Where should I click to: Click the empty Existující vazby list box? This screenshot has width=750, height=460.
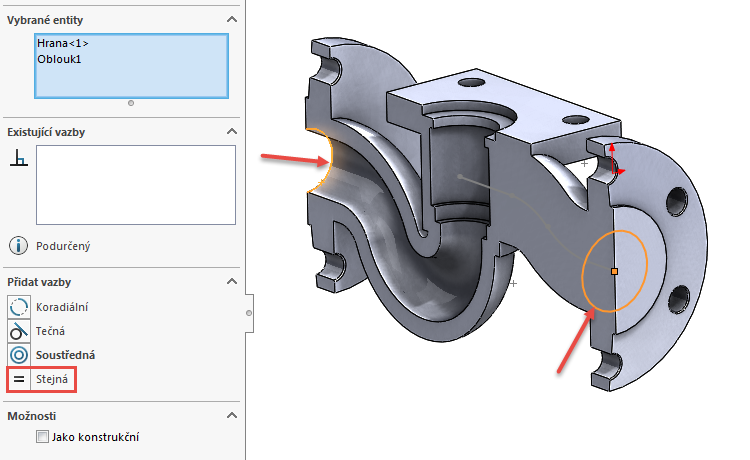(x=136, y=185)
